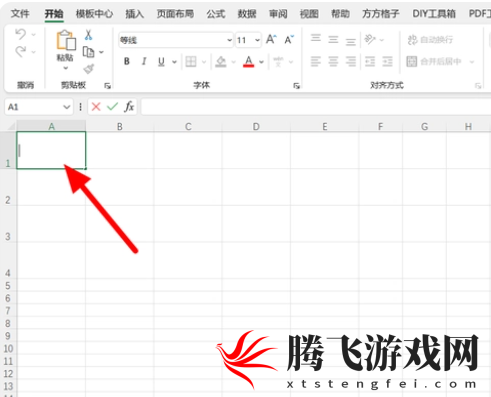Toggle Italic formatting
Viewport: 491px width, 397px height.
coord(144,61)
